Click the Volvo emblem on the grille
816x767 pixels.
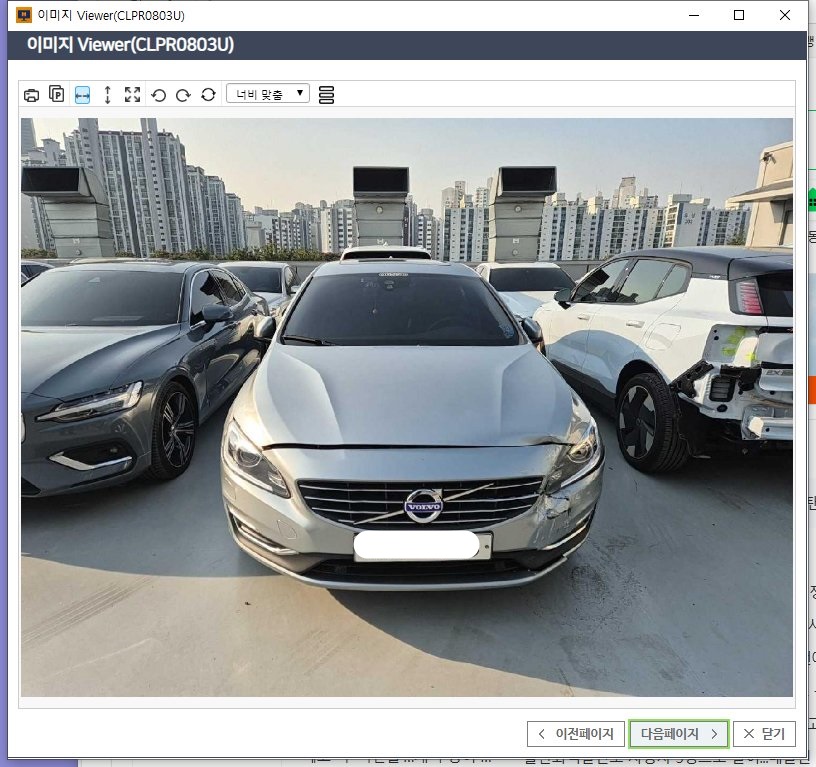click(423, 505)
